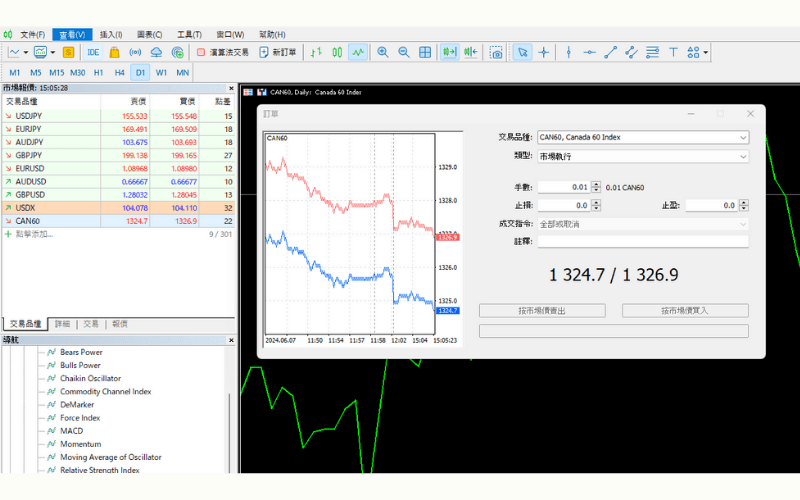800x500 pixels.
Task: Click the yellow dollar Market Watch icon
Action: 68,52
